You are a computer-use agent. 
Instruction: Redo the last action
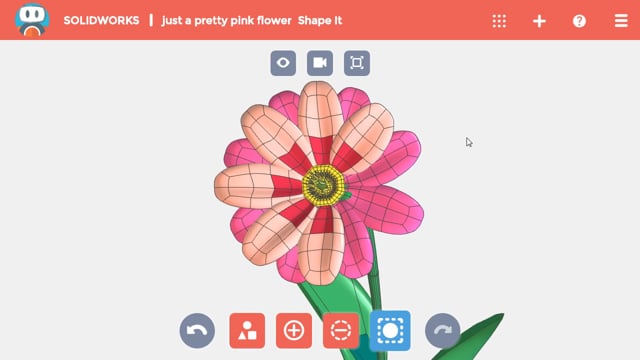coord(442,331)
